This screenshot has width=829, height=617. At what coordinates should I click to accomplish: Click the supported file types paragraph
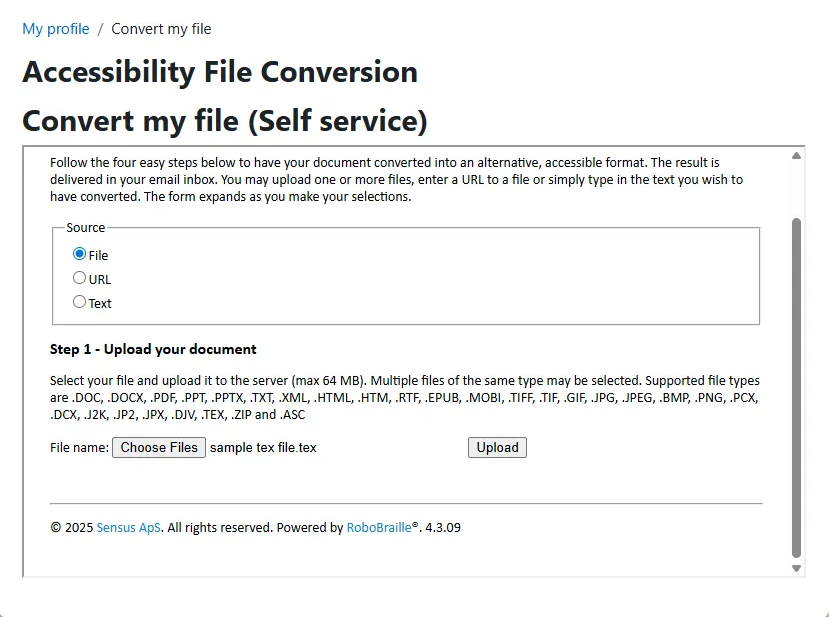(405, 397)
